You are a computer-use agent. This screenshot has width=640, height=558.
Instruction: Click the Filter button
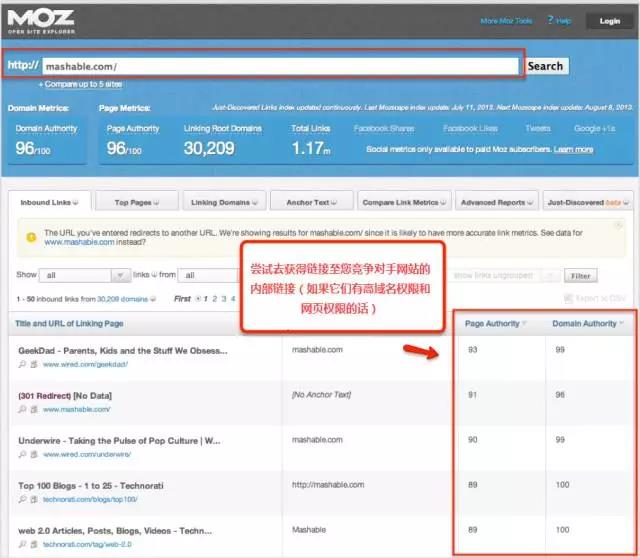579,276
